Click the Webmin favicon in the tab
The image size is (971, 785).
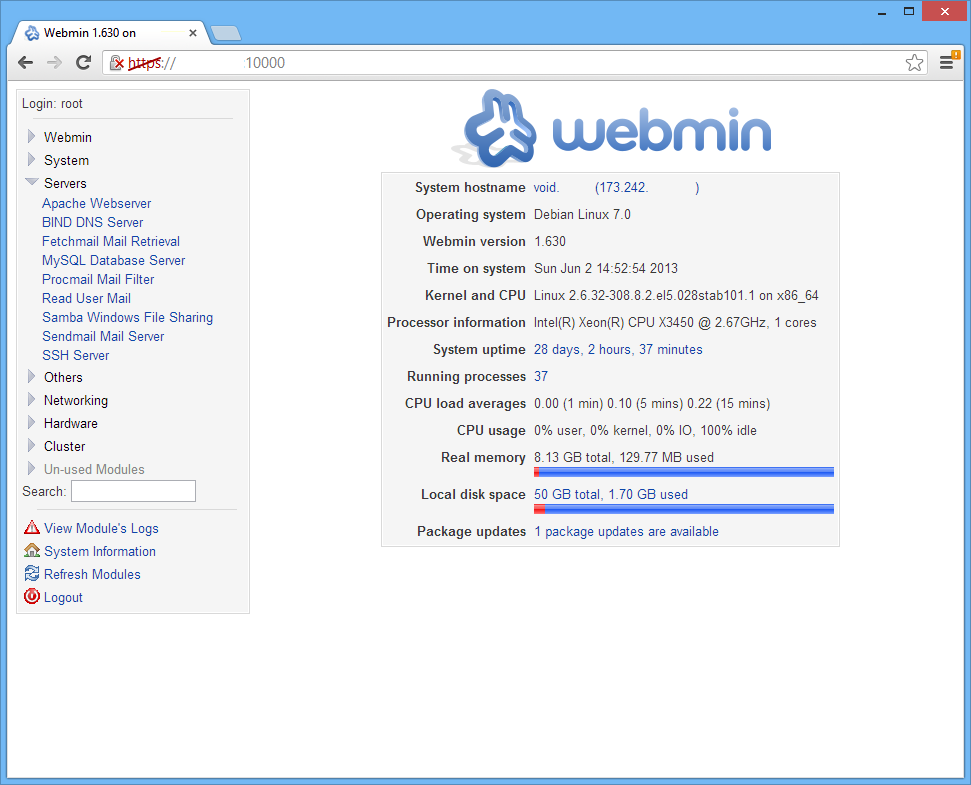pos(32,33)
